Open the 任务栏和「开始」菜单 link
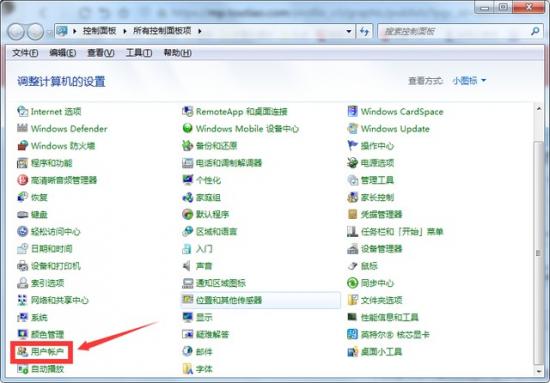 click(x=402, y=231)
